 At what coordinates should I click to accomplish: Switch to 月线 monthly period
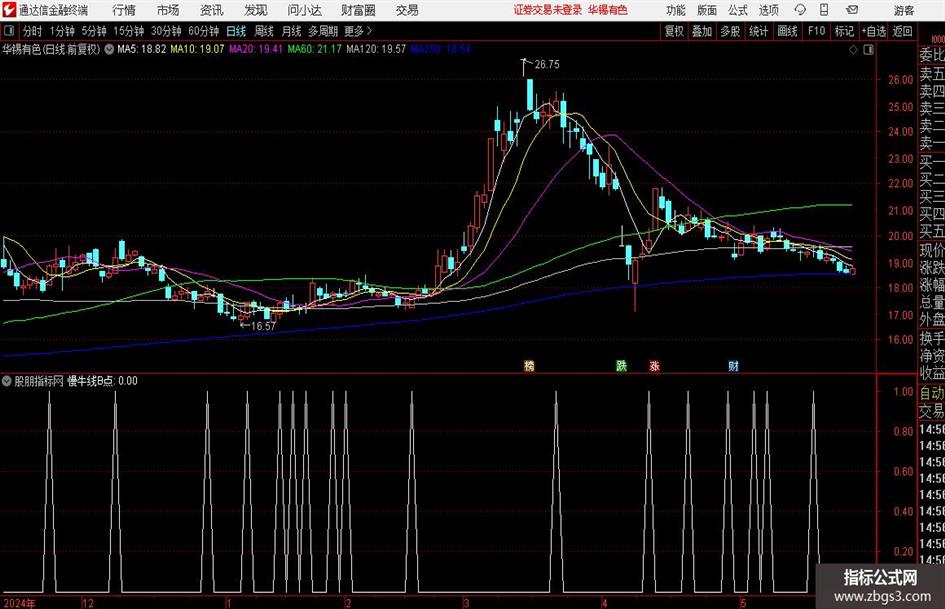coord(292,31)
